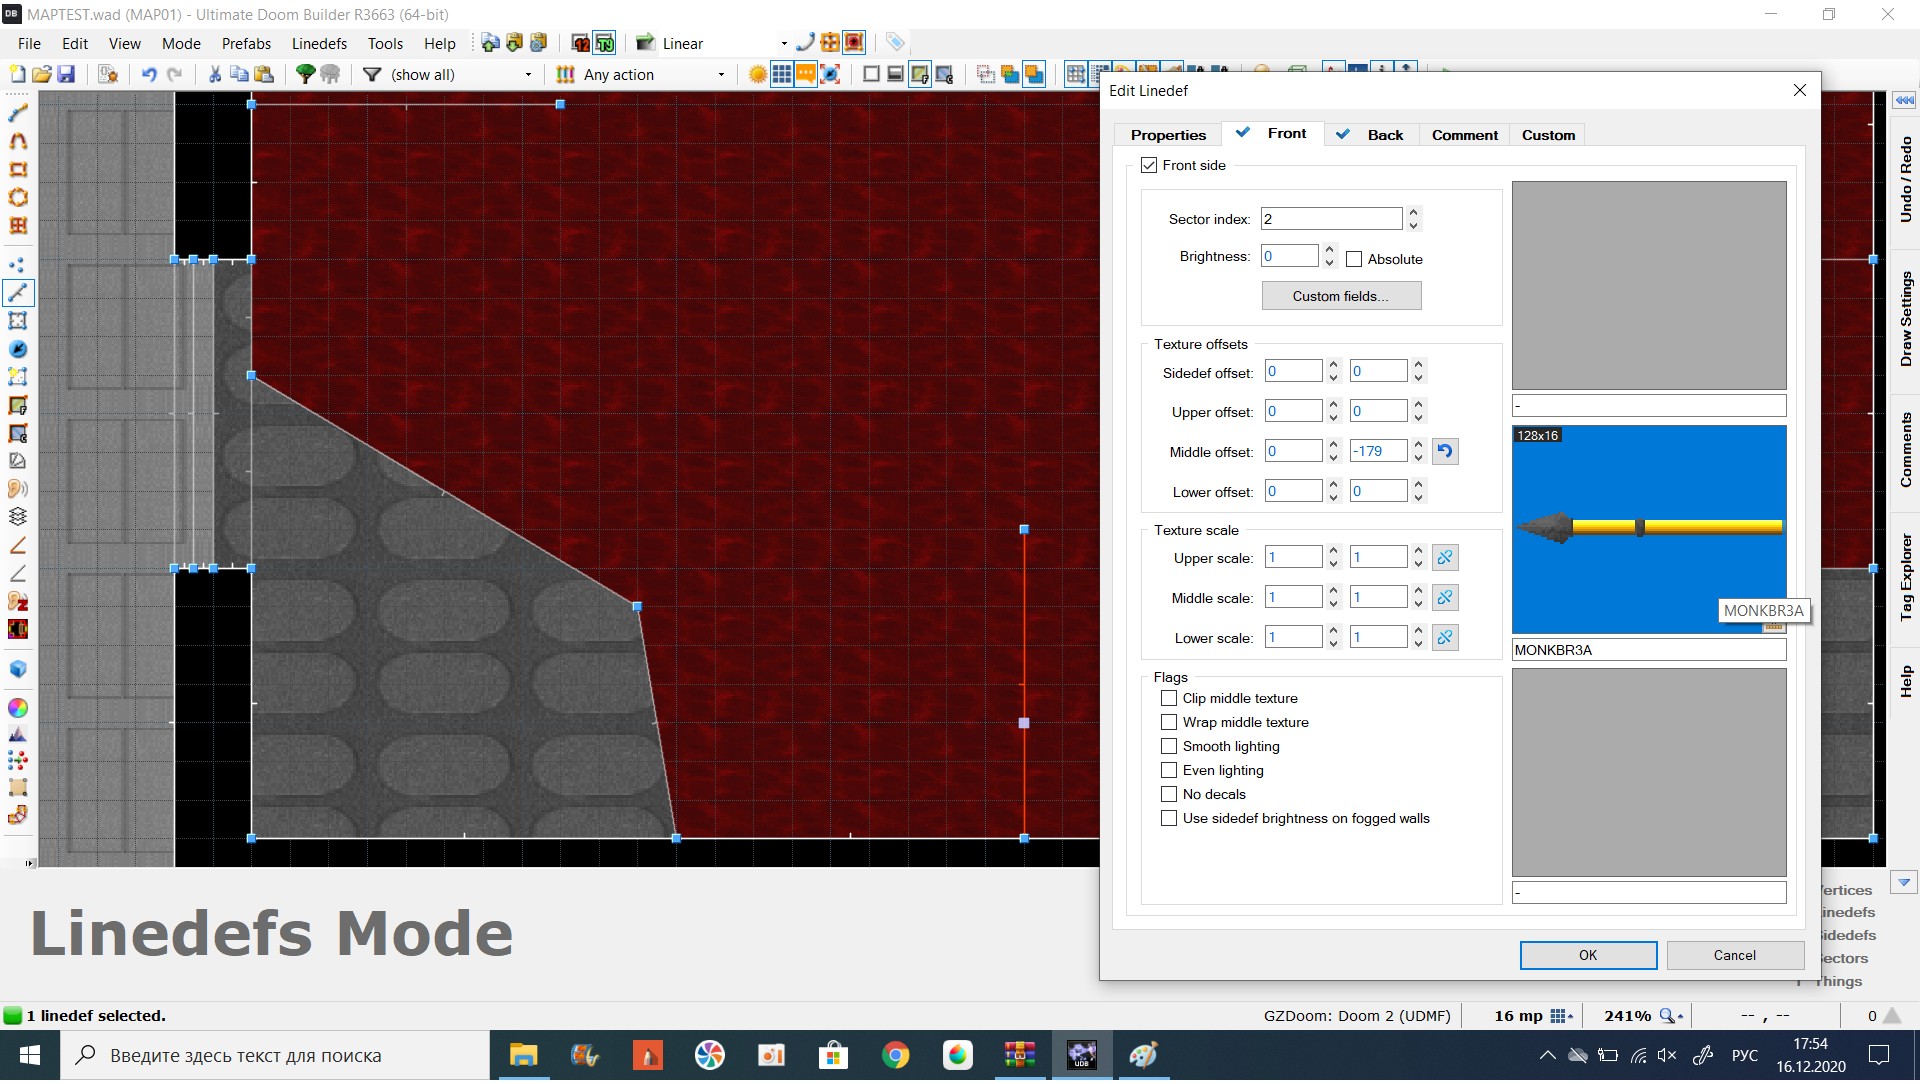Open Sound Propagation mode (ear icon)

pos(18,489)
